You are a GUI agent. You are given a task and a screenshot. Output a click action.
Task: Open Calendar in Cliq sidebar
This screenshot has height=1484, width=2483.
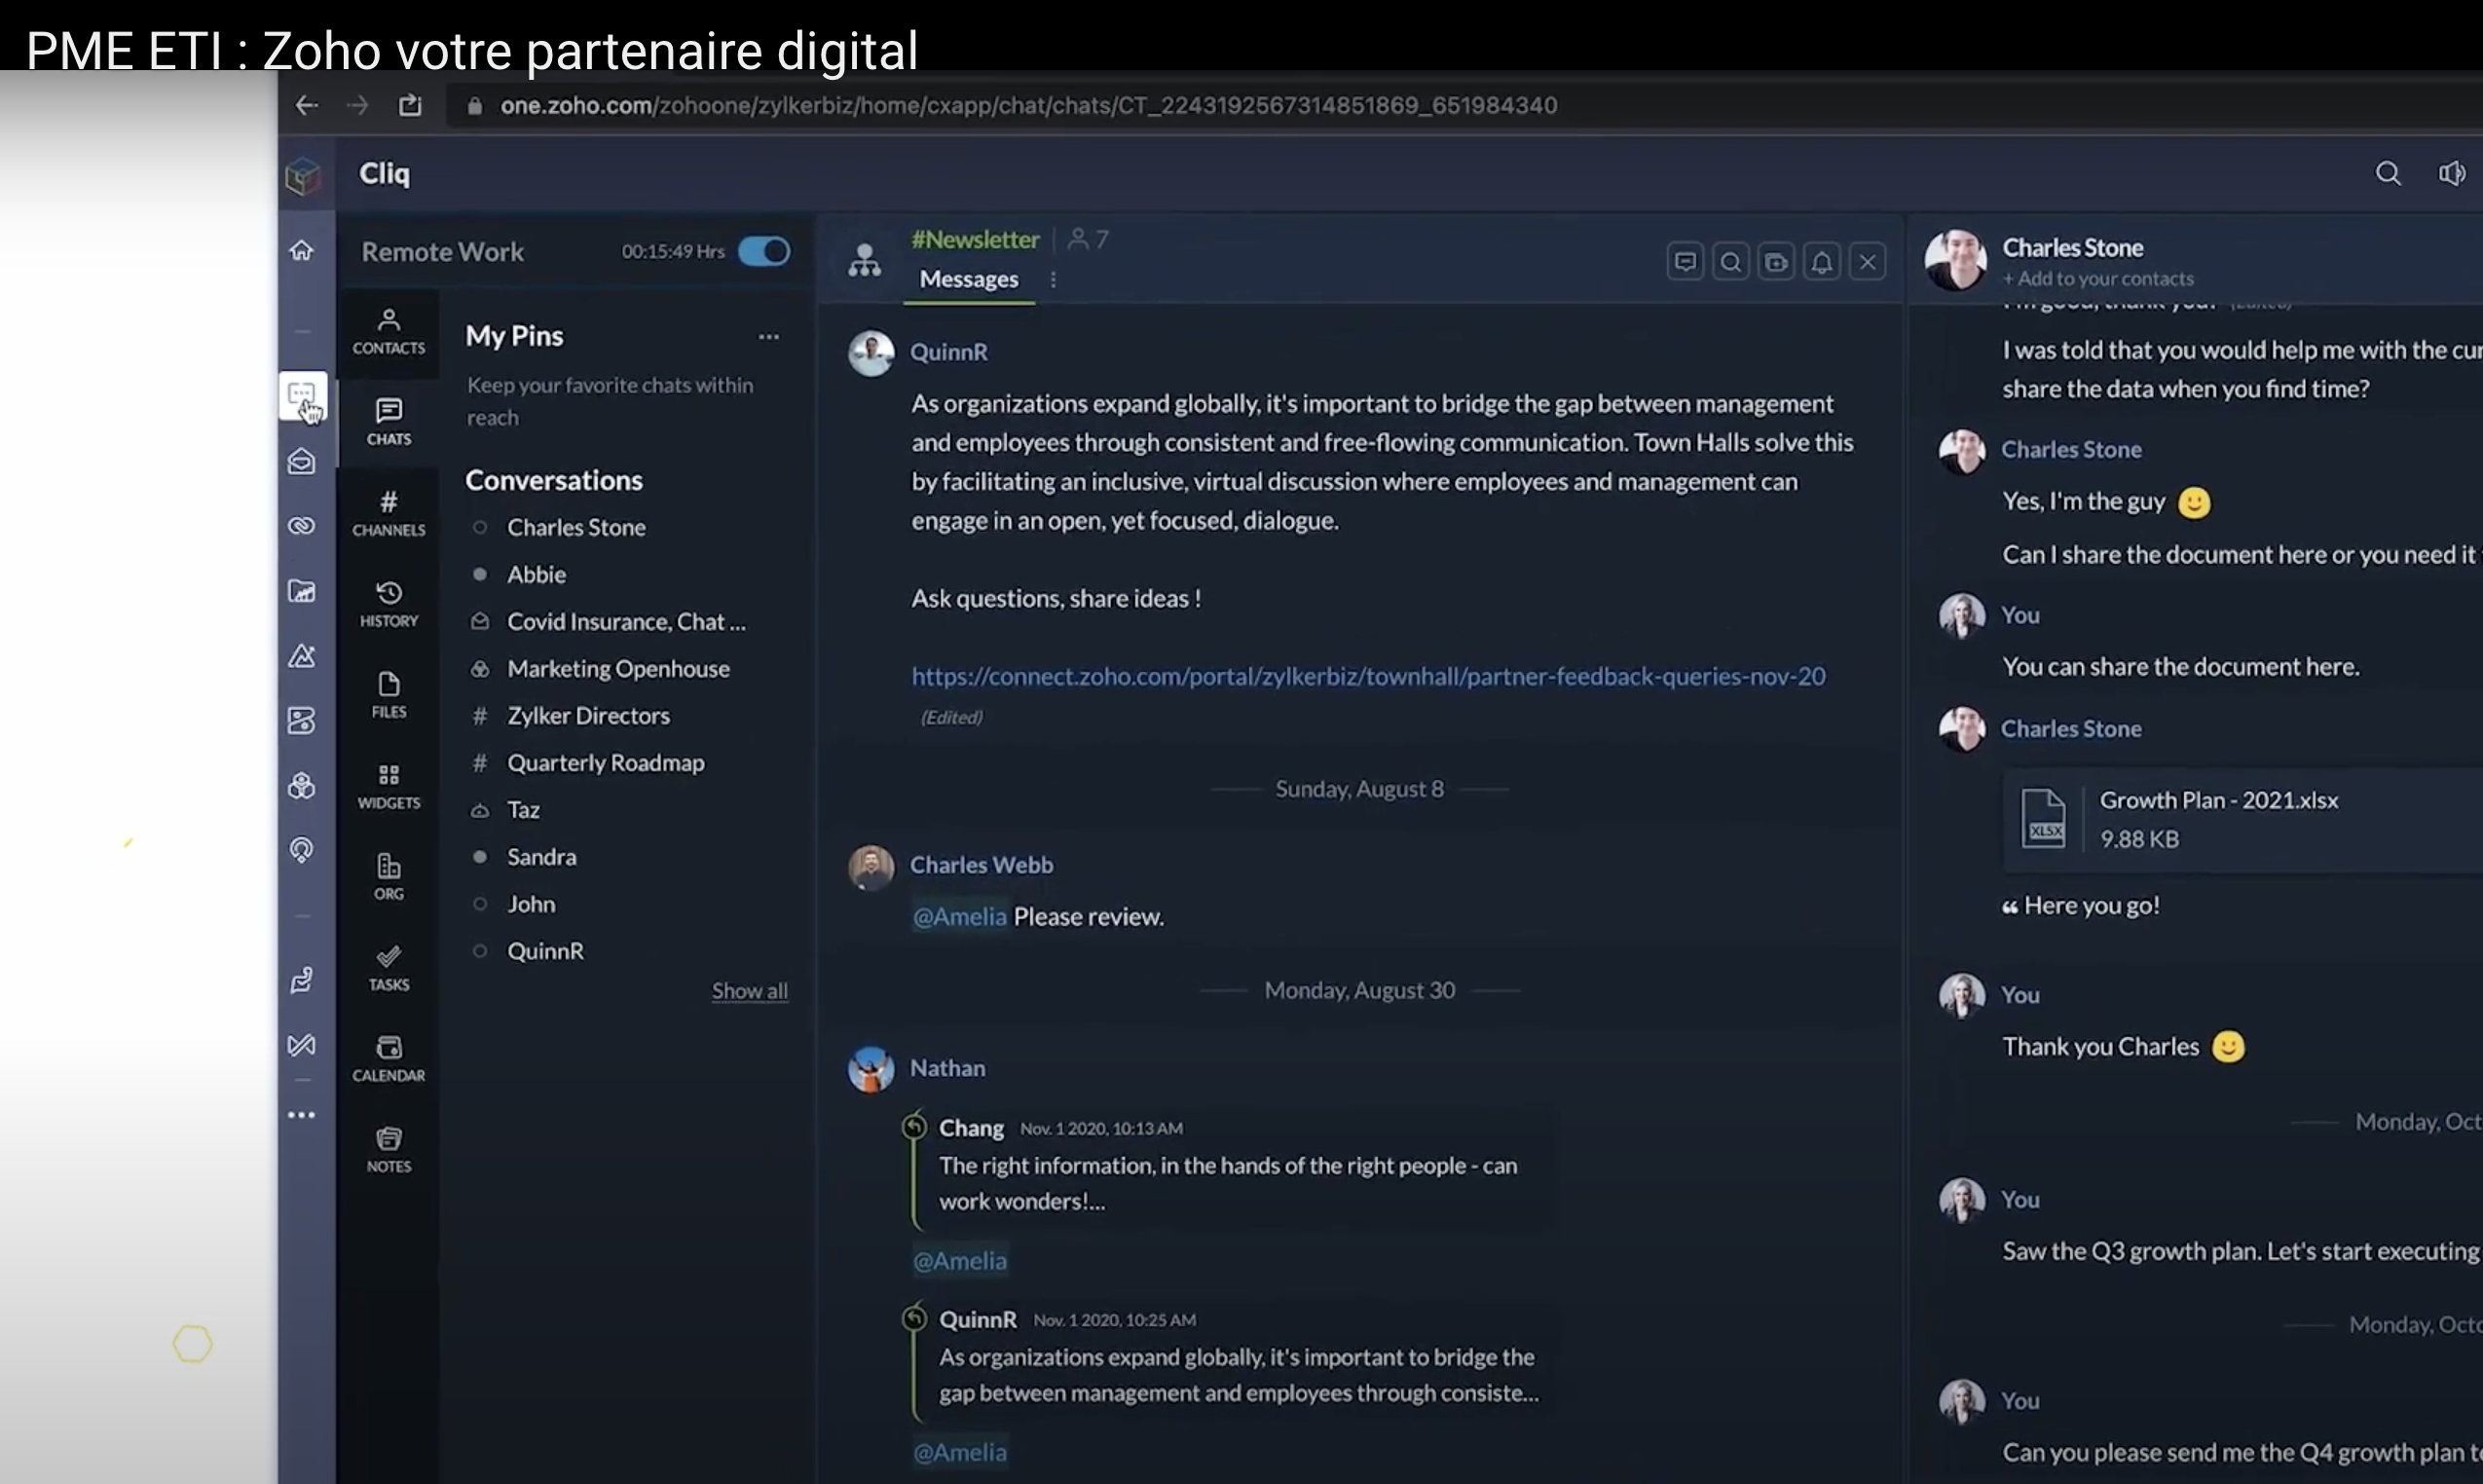click(389, 1059)
